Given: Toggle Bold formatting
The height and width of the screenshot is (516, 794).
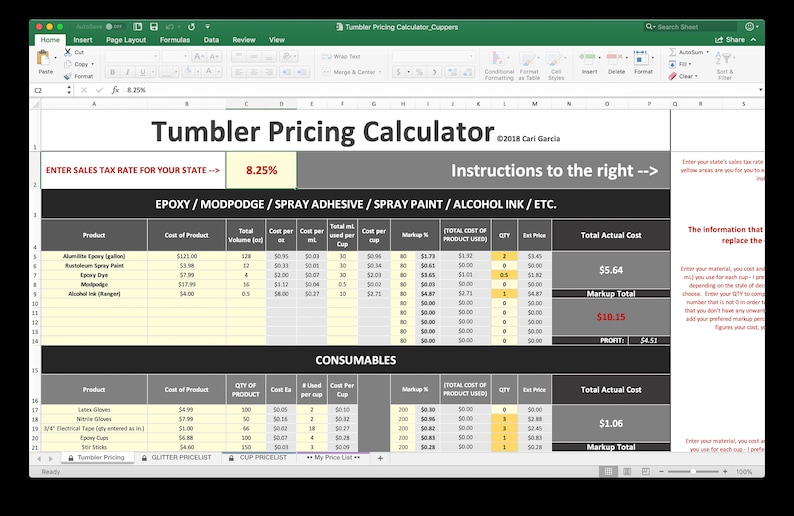Looking at the screenshot, I should 112,72.
